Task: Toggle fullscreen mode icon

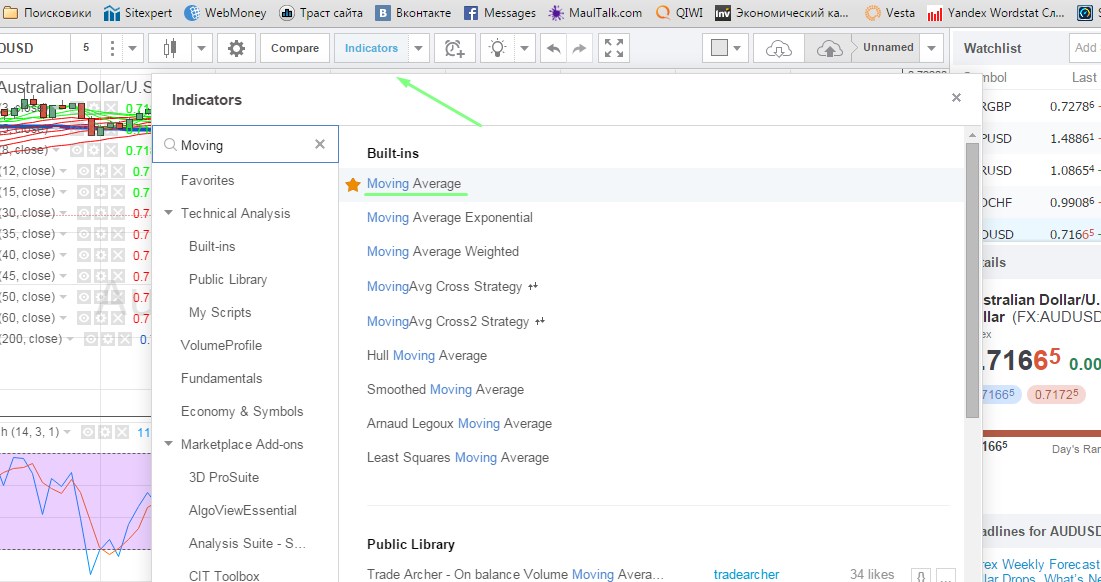Action: click(616, 48)
